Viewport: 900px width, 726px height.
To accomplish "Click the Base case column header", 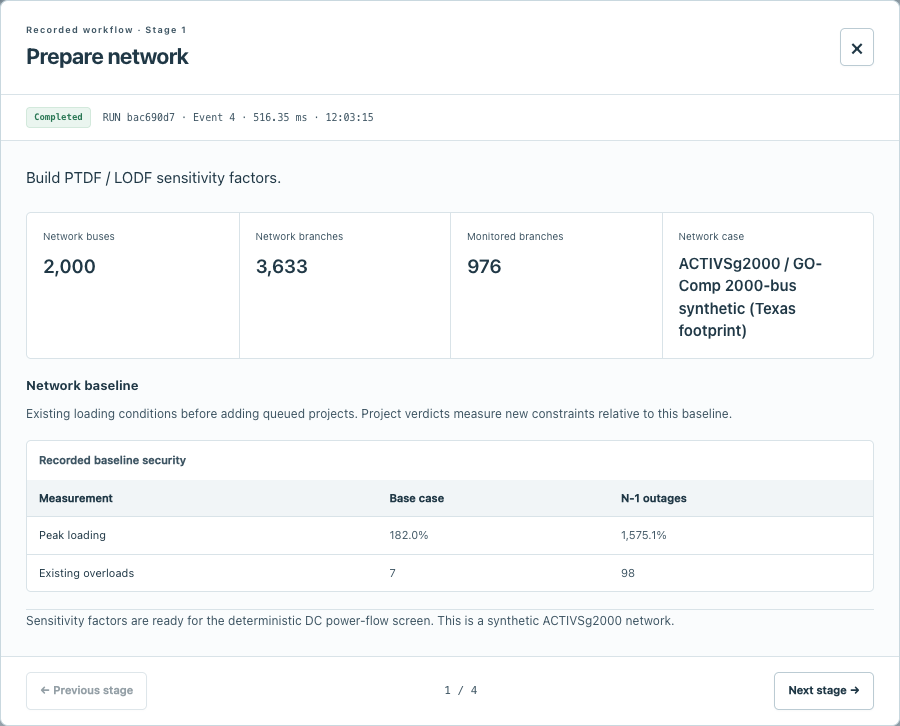I will click(x=417, y=498).
